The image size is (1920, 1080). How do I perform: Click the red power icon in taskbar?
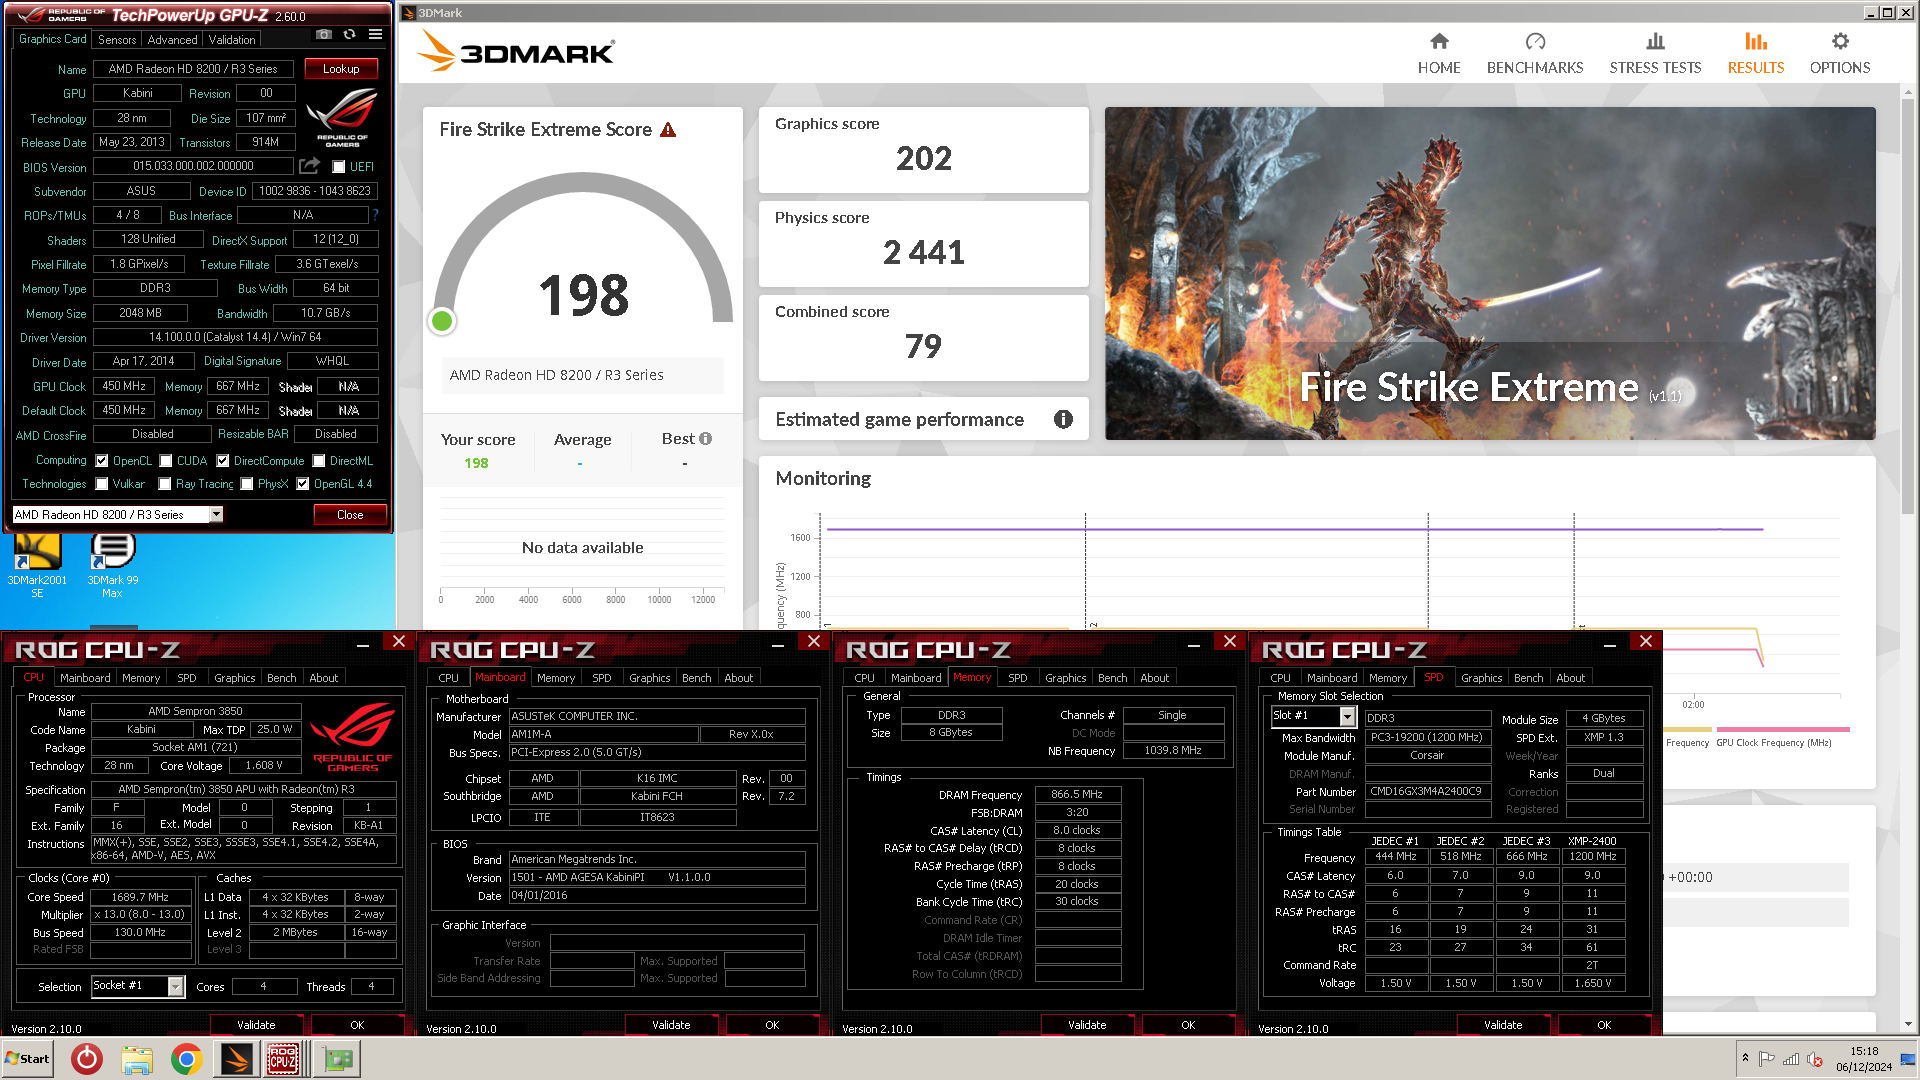[87, 1059]
